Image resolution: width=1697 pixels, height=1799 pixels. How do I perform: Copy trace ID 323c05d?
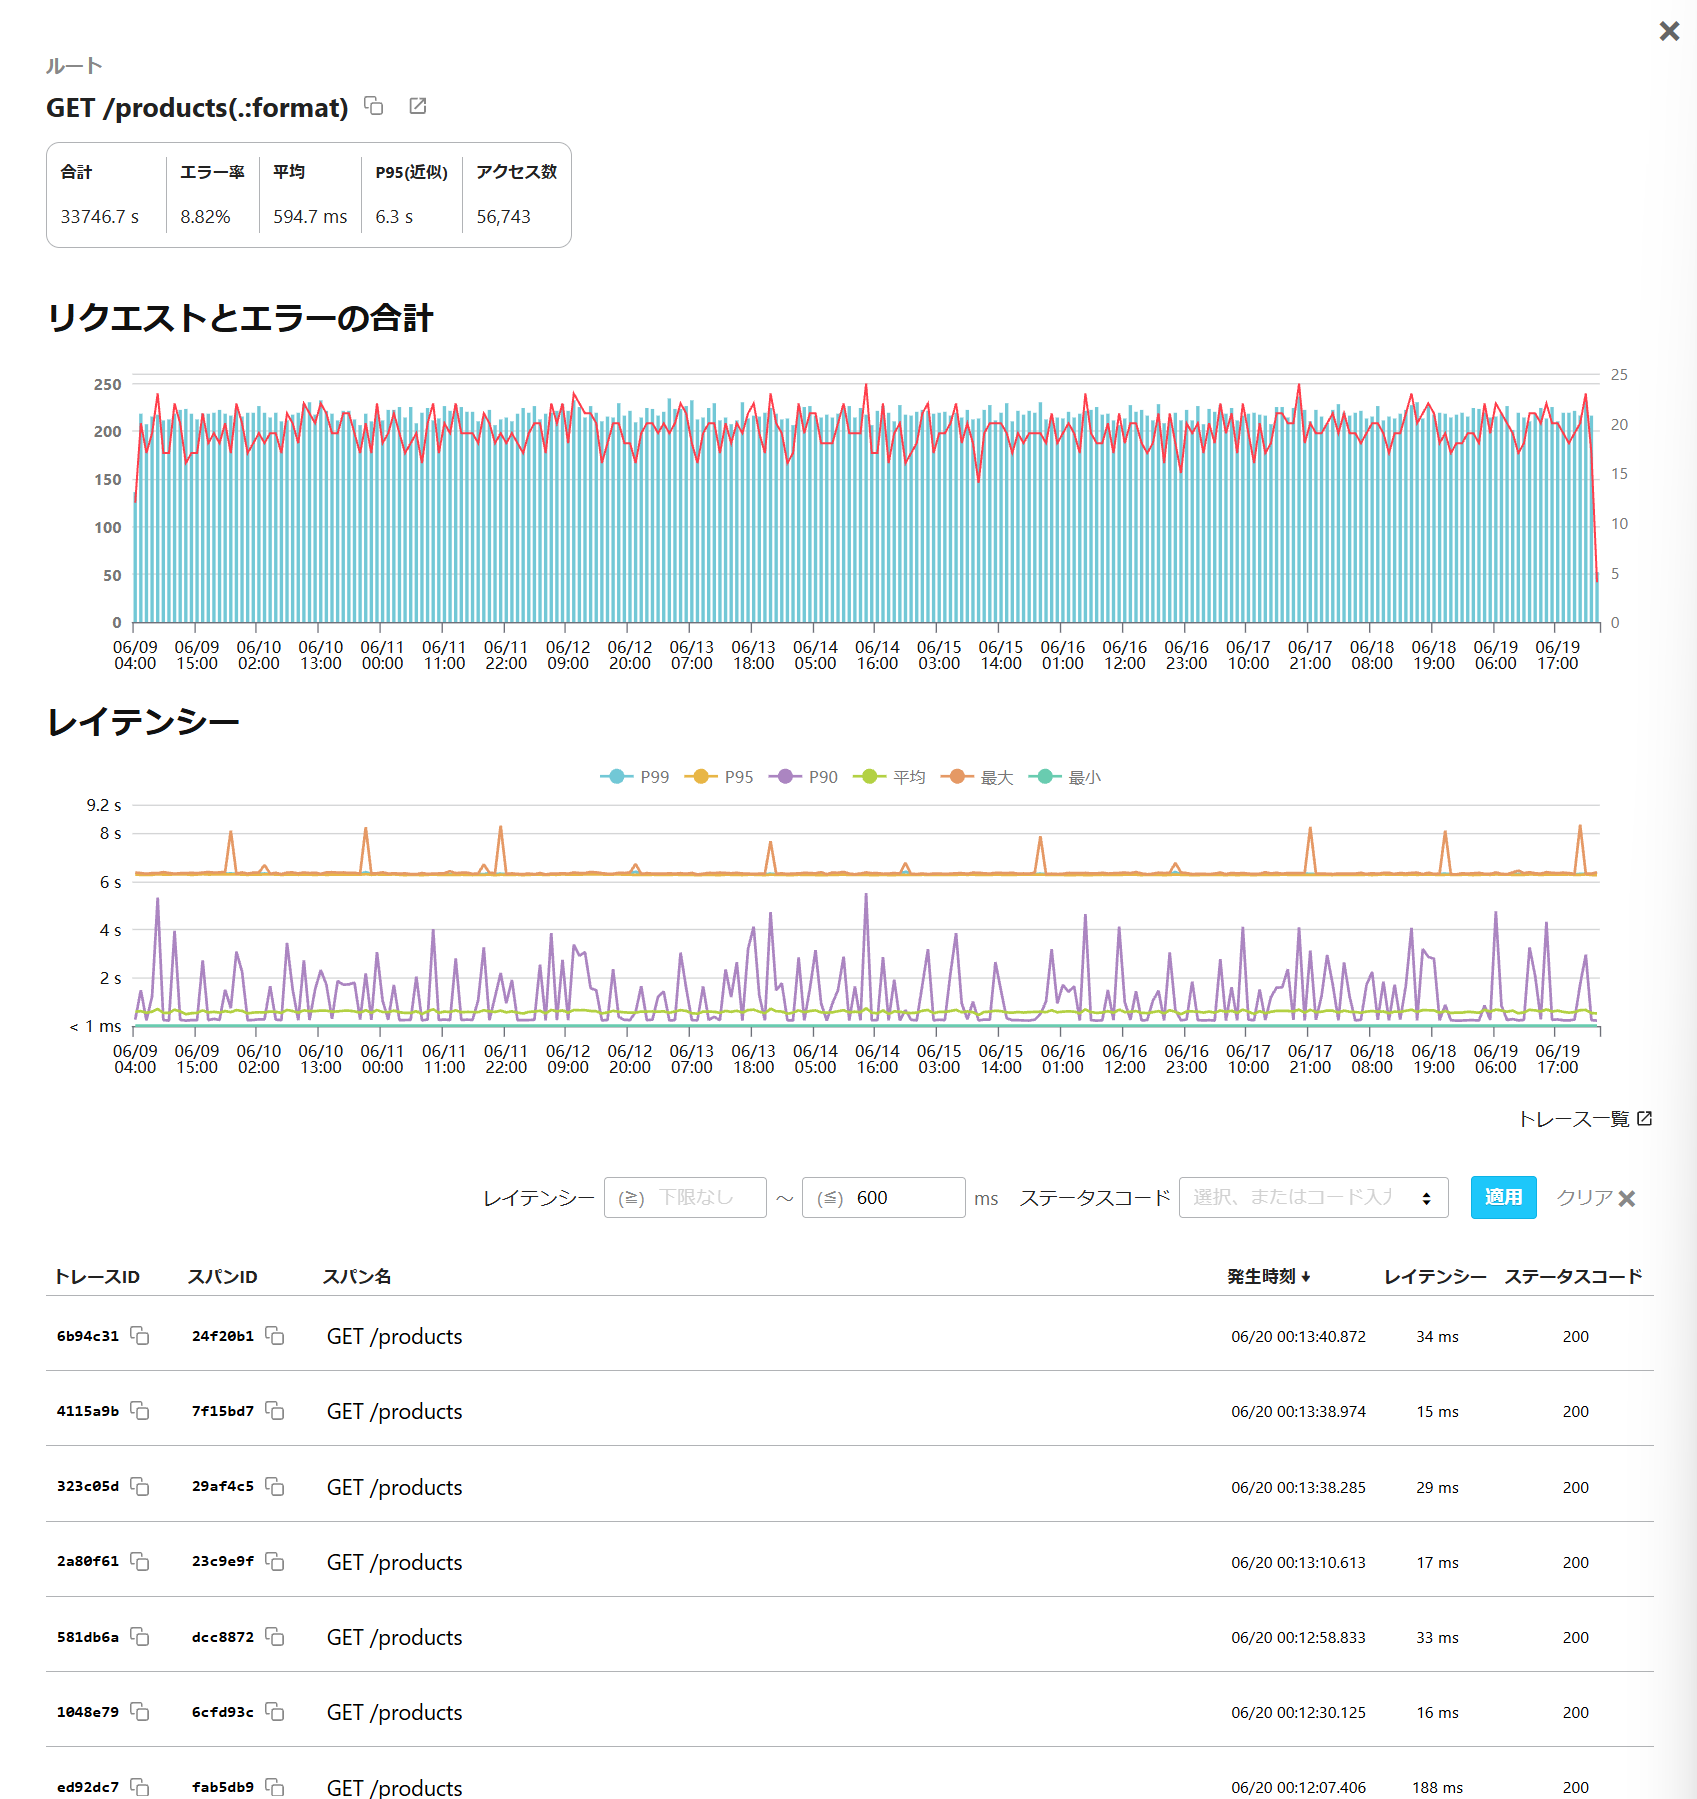[x=140, y=1487]
